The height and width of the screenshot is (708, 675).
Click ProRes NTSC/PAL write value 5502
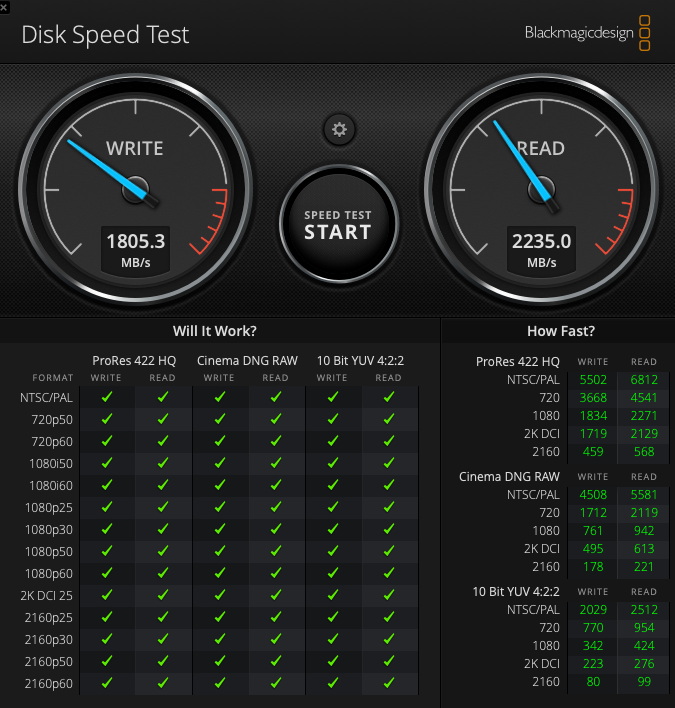[593, 380]
